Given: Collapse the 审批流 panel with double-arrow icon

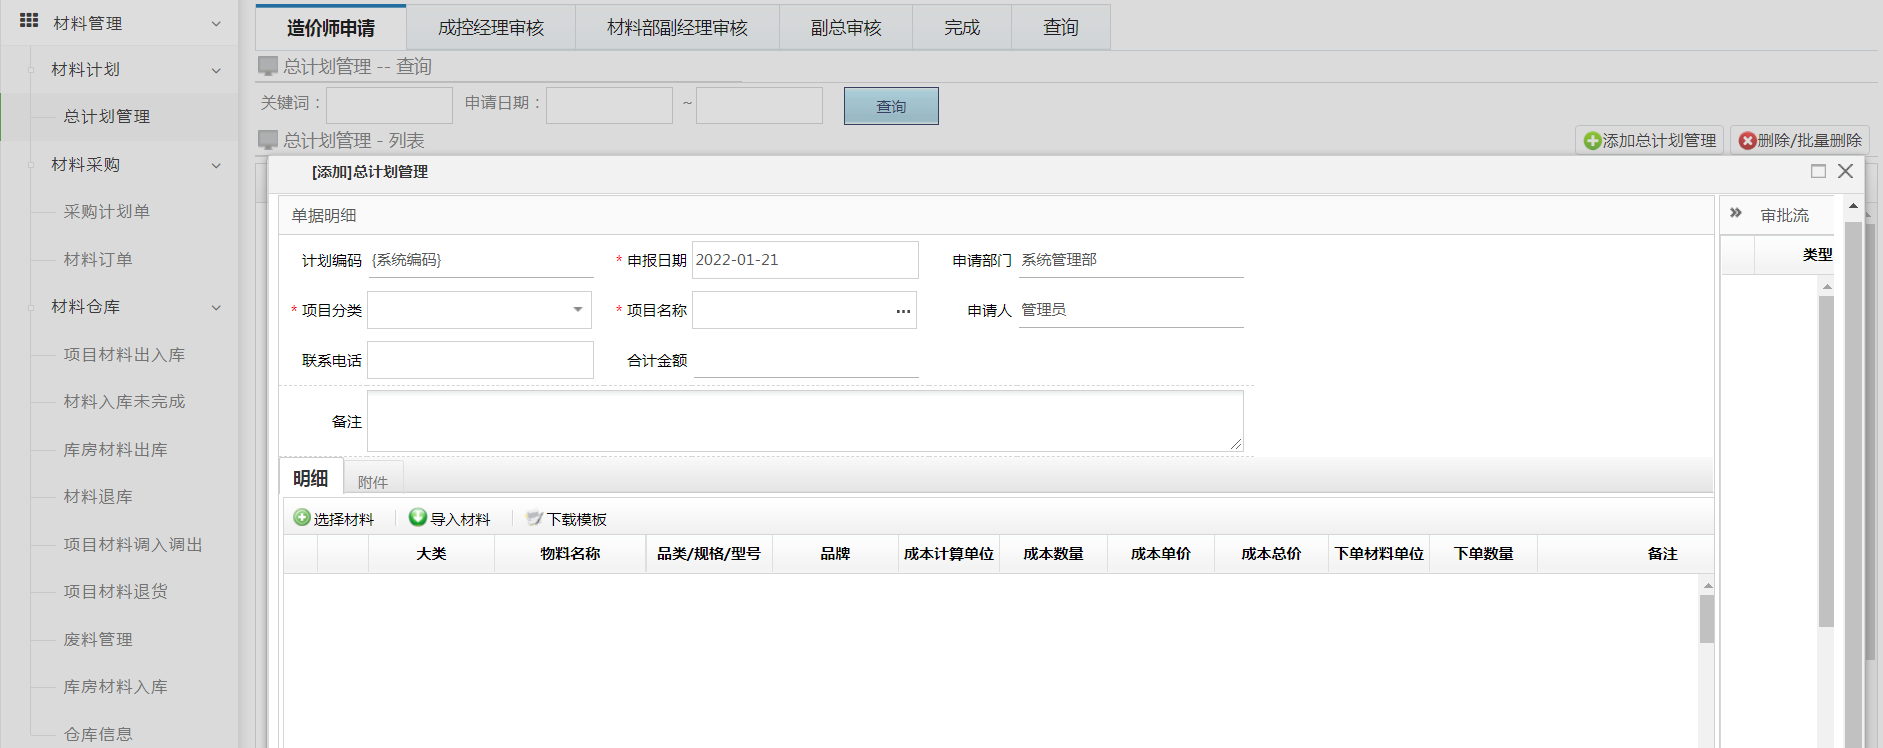Looking at the screenshot, I should [x=1736, y=213].
